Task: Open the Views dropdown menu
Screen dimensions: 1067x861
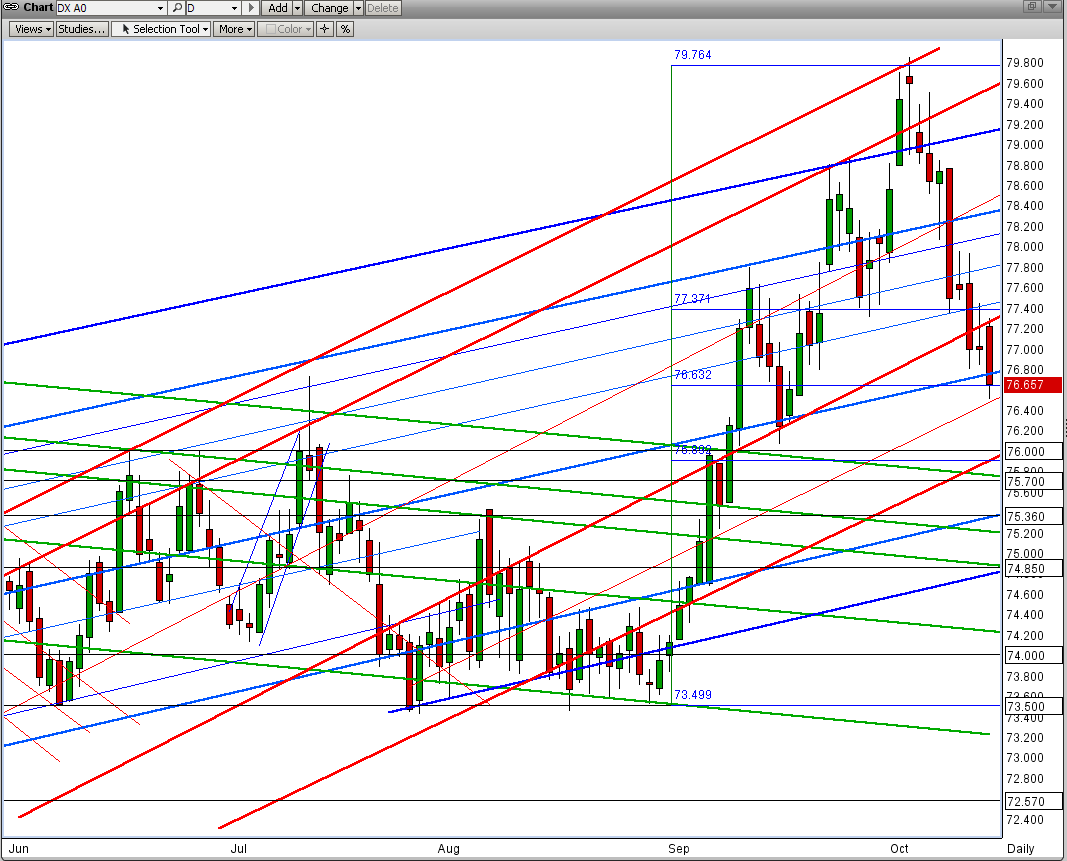Action: click(31, 29)
